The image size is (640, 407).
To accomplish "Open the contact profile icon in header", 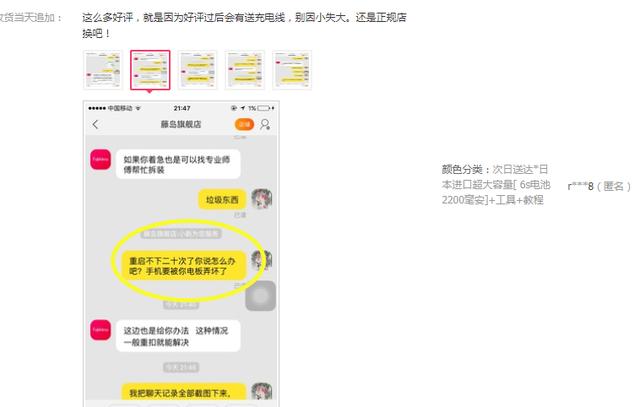I will tap(265, 124).
